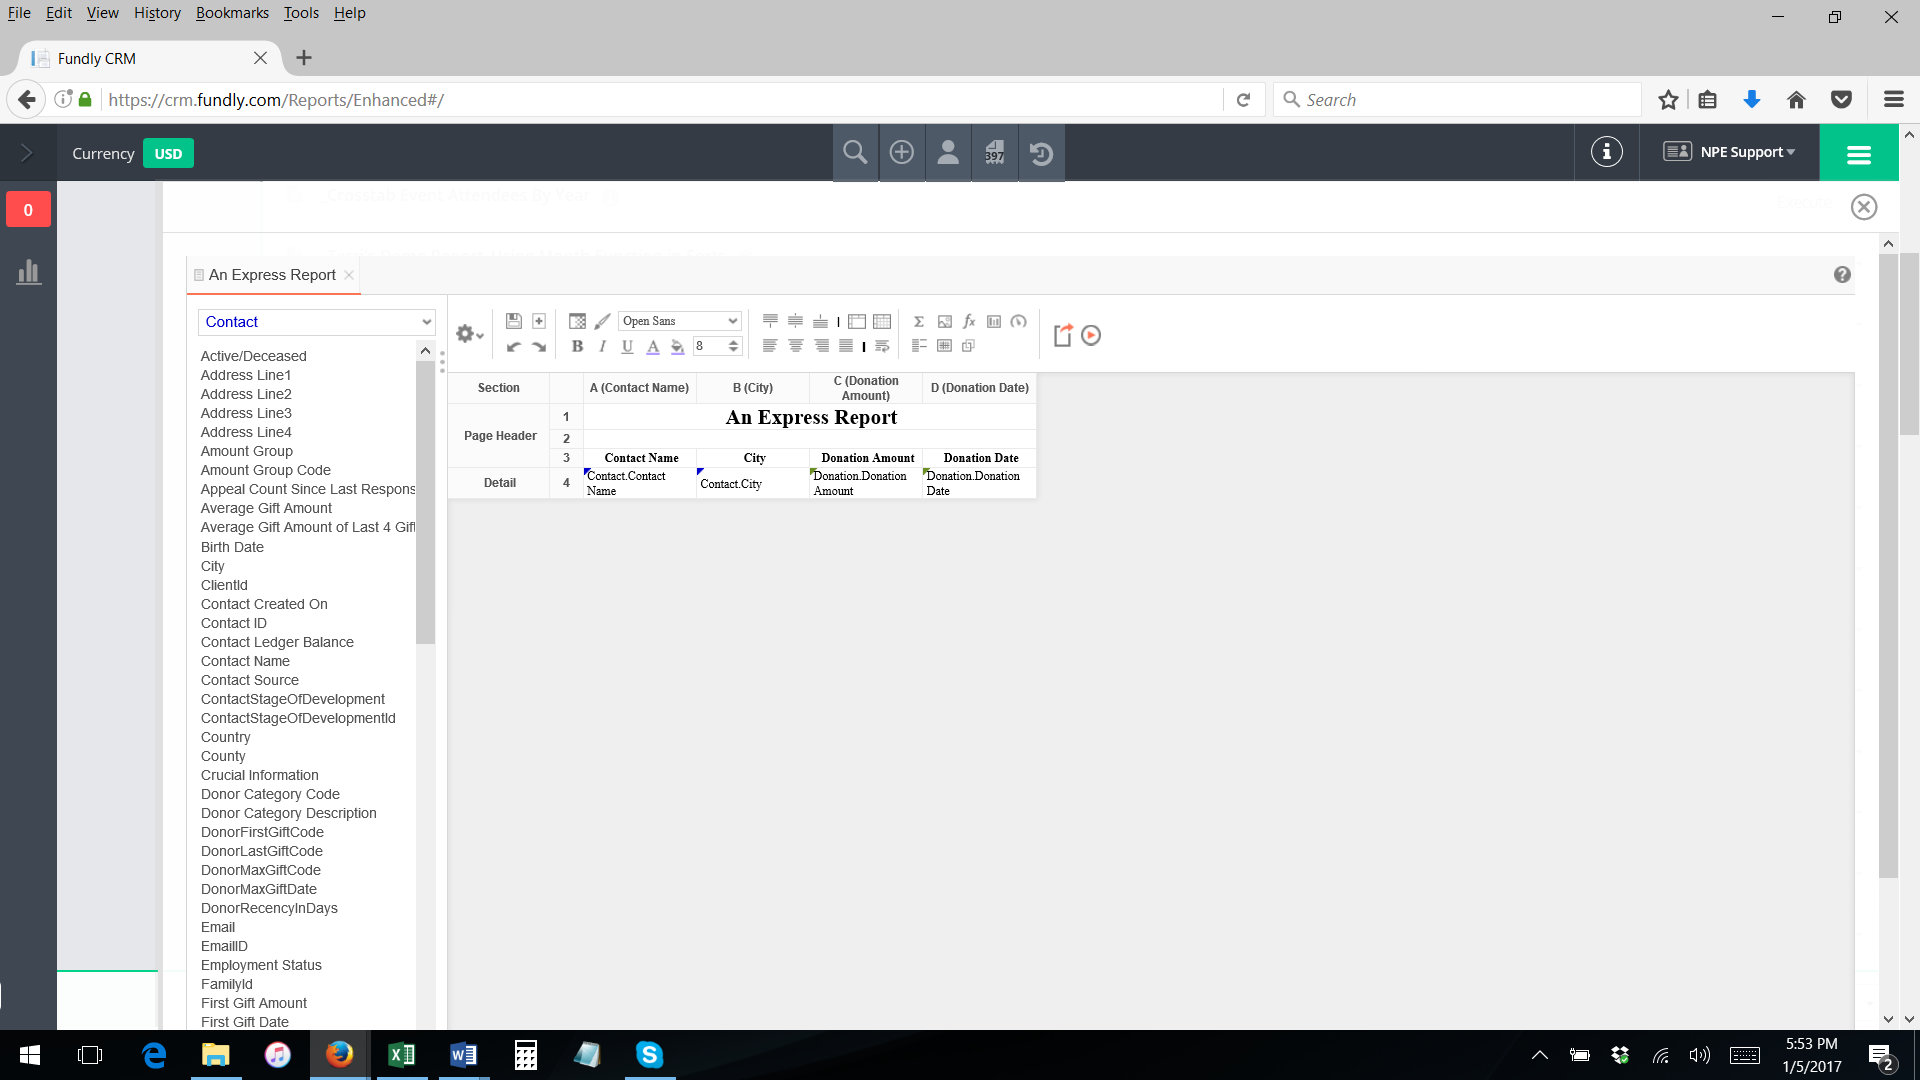Click the bold formatting icon
Screen dimensions: 1920x1080
click(578, 345)
